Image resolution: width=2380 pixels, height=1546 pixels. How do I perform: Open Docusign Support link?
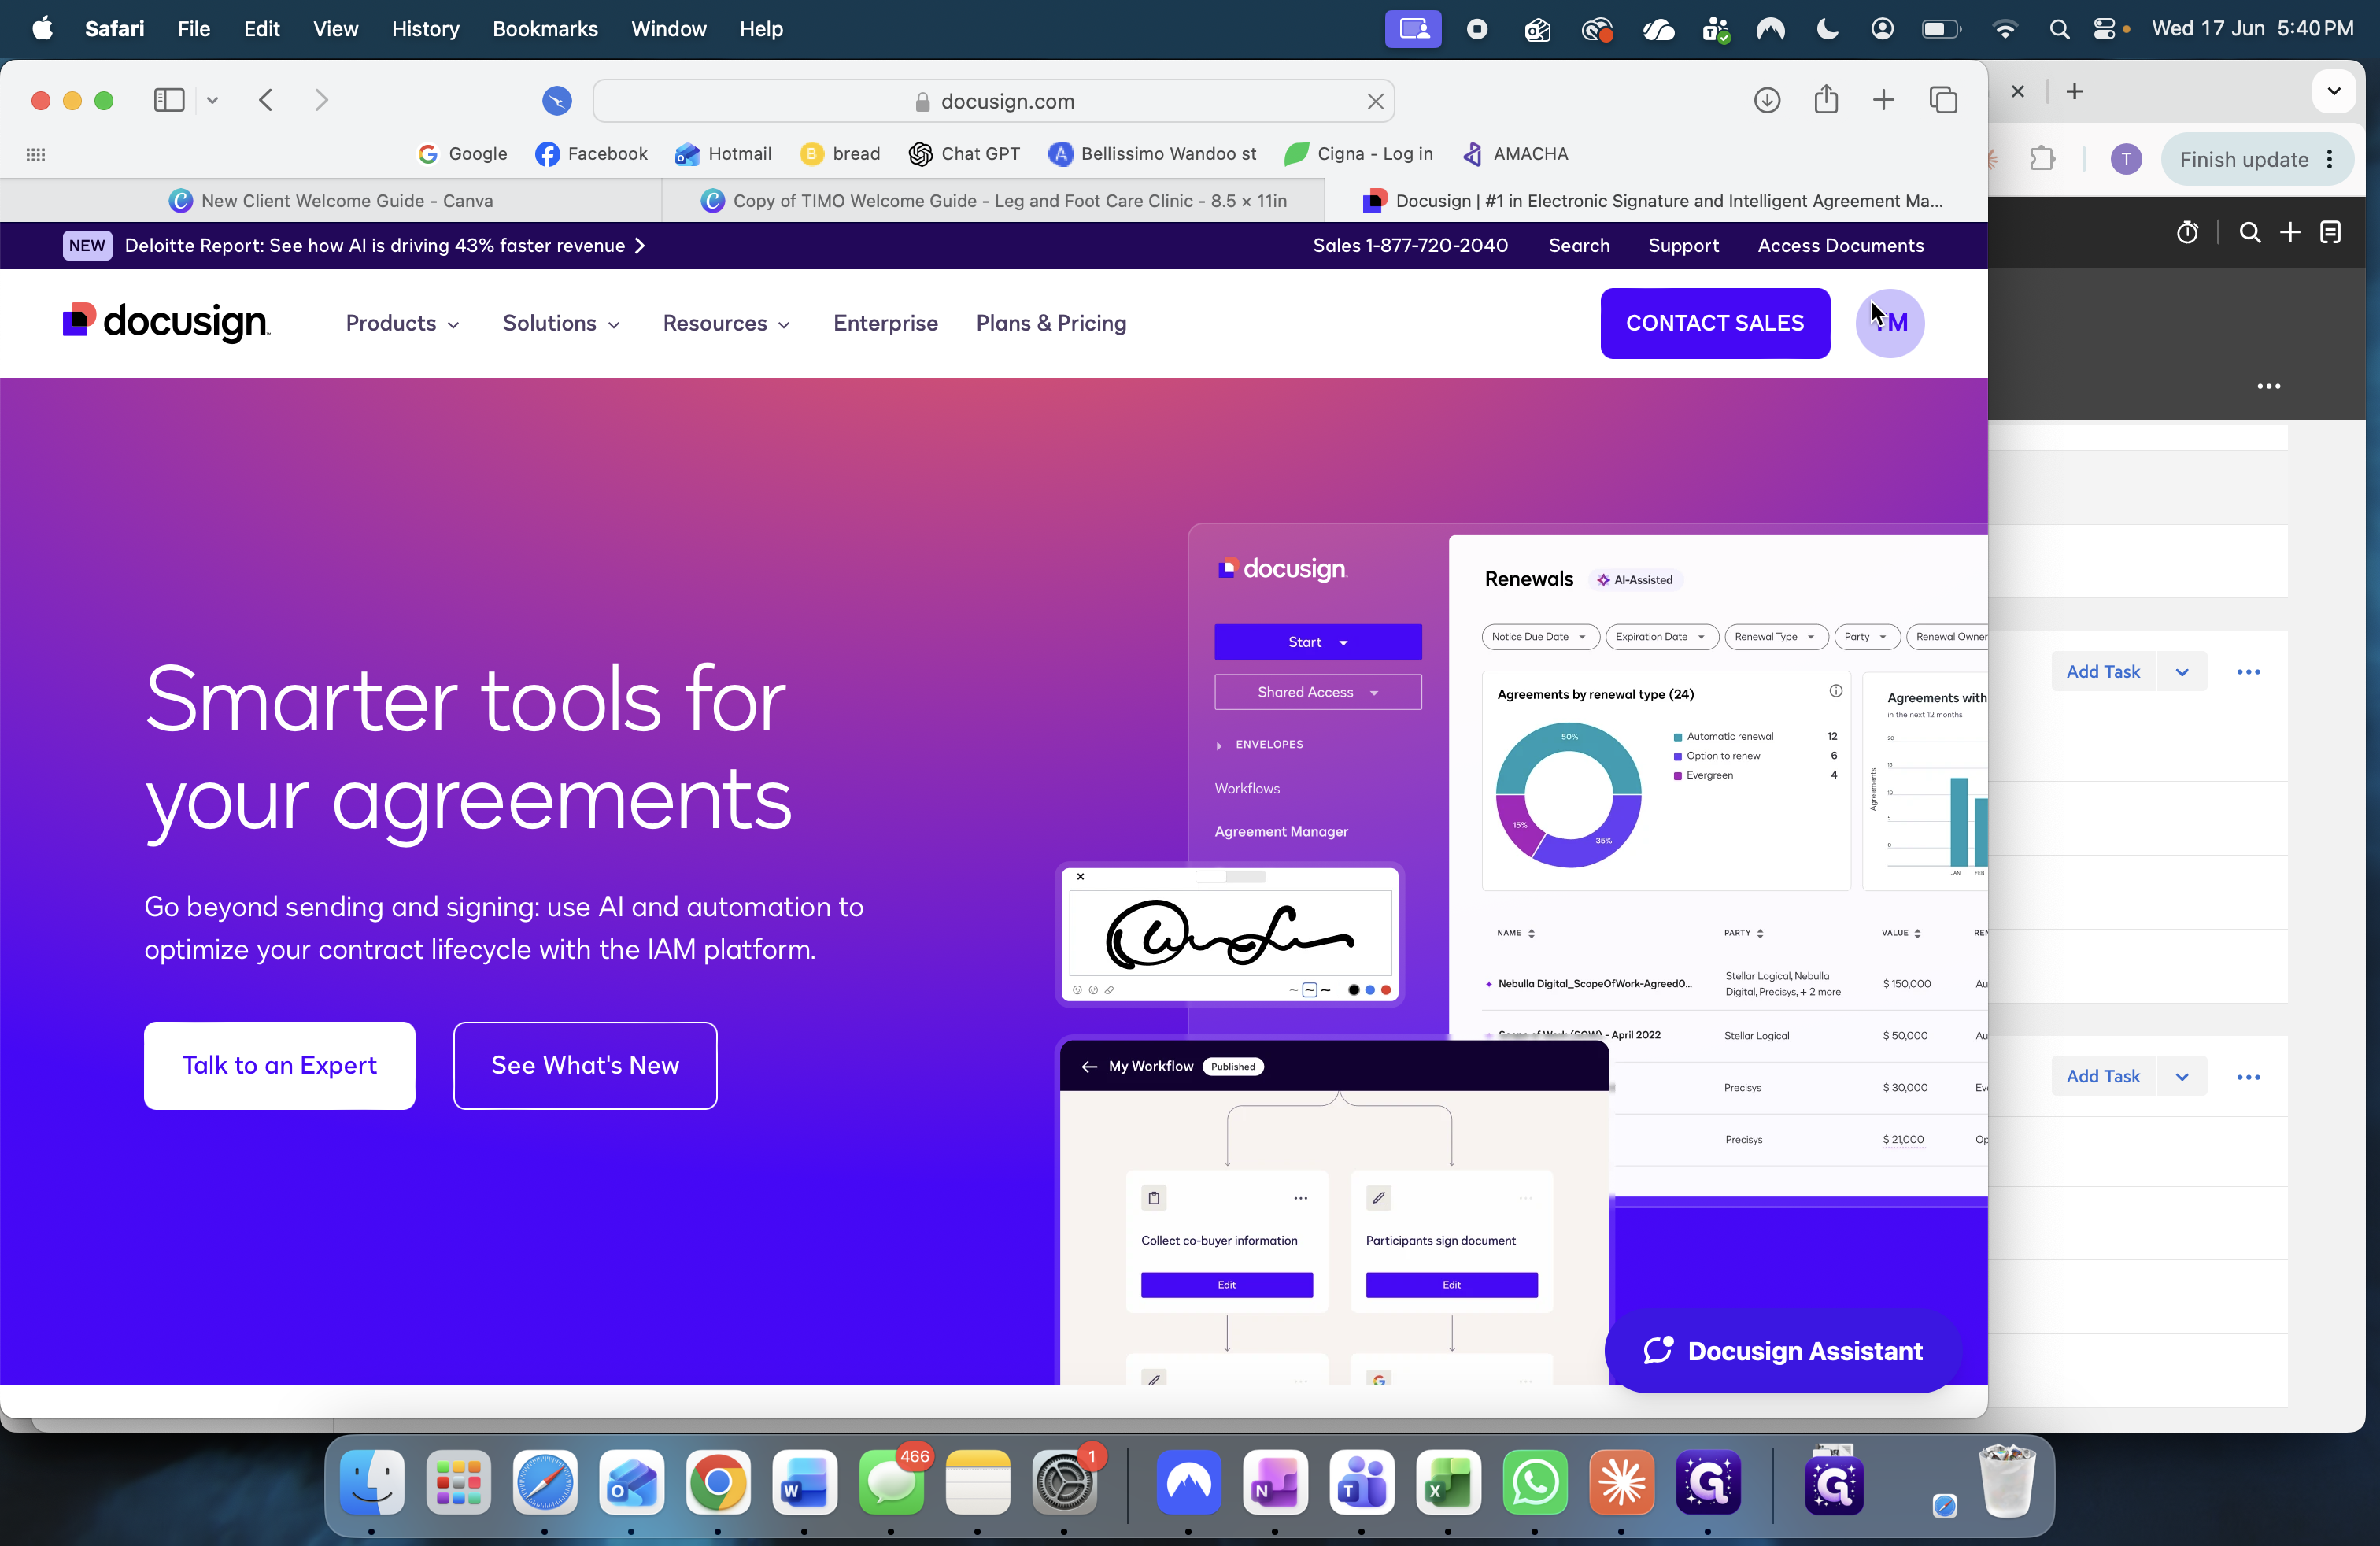point(1683,246)
